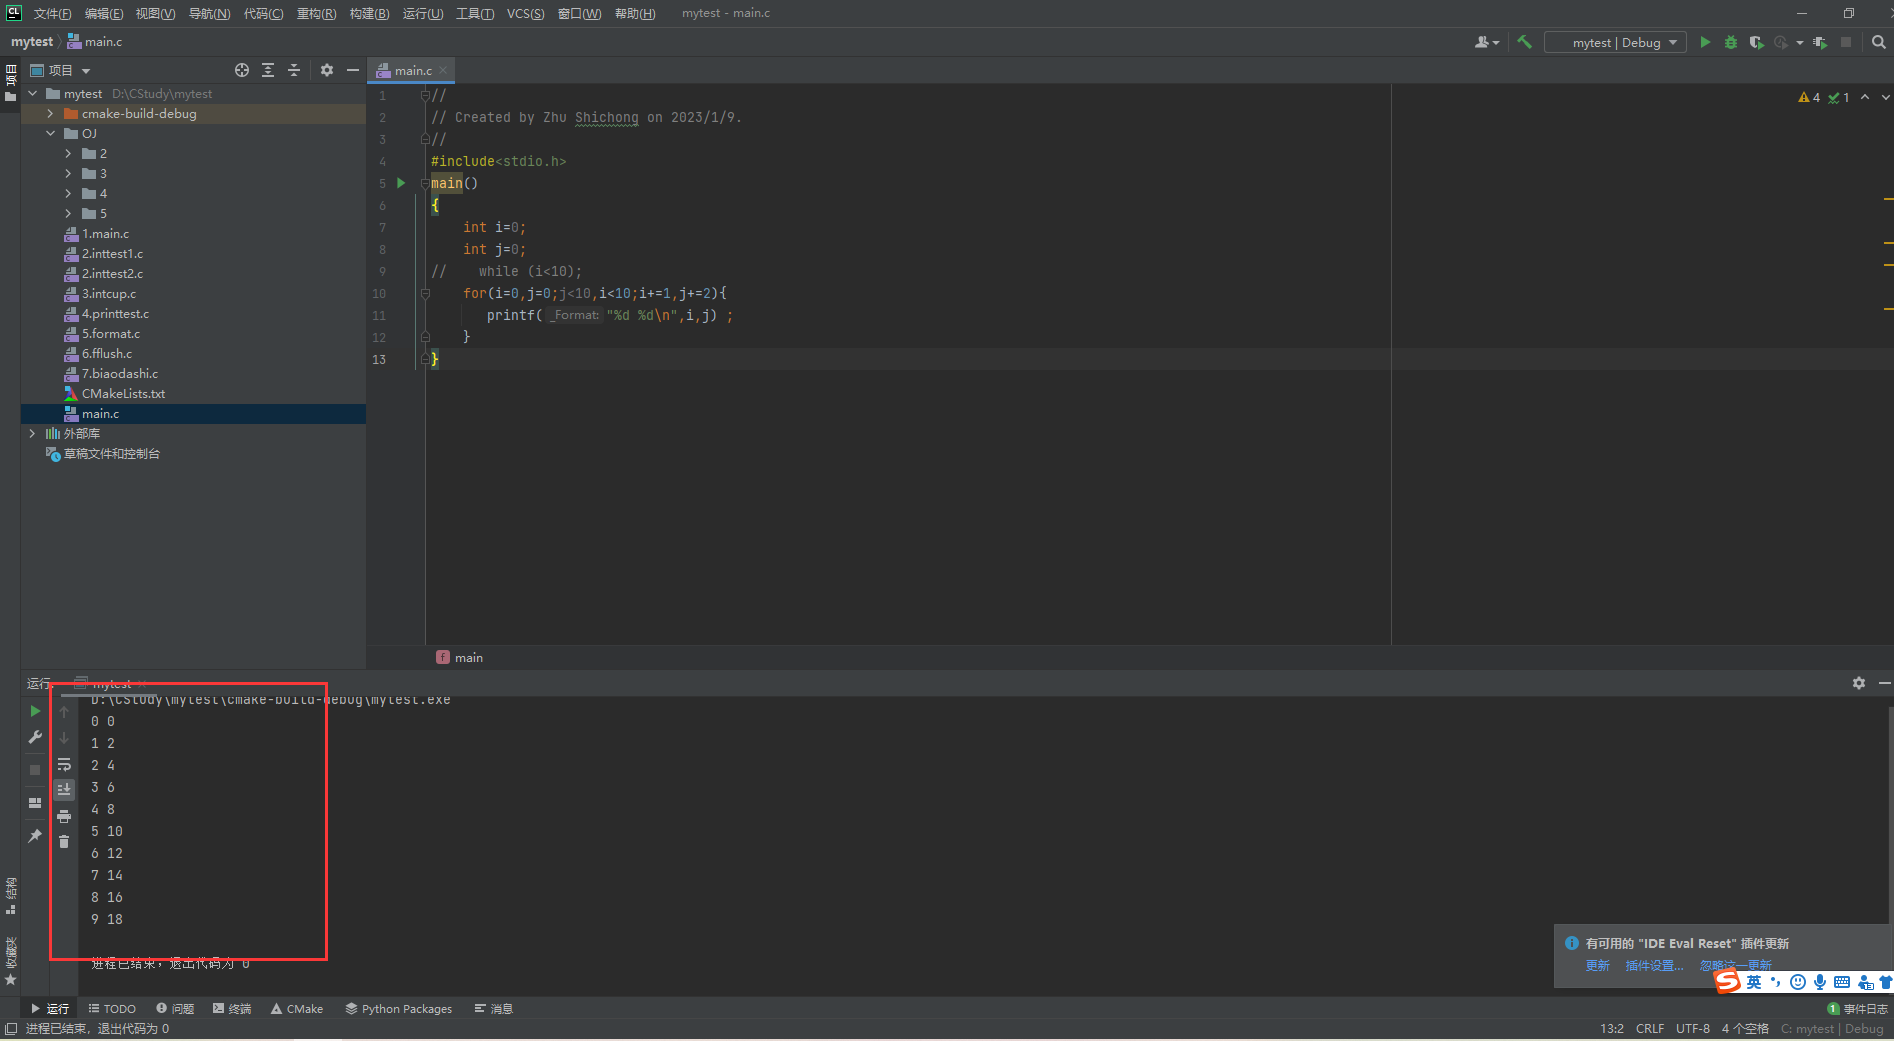The width and height of the screenshot is (1894, 1041).
Task: Click the warnings count indicator
Action: point(1810,97)
